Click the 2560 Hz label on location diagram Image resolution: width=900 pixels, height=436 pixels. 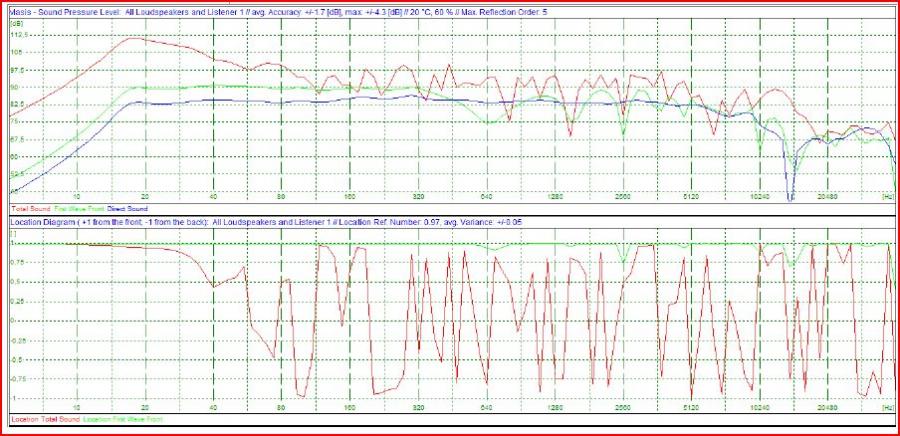(x=623, y=407)
